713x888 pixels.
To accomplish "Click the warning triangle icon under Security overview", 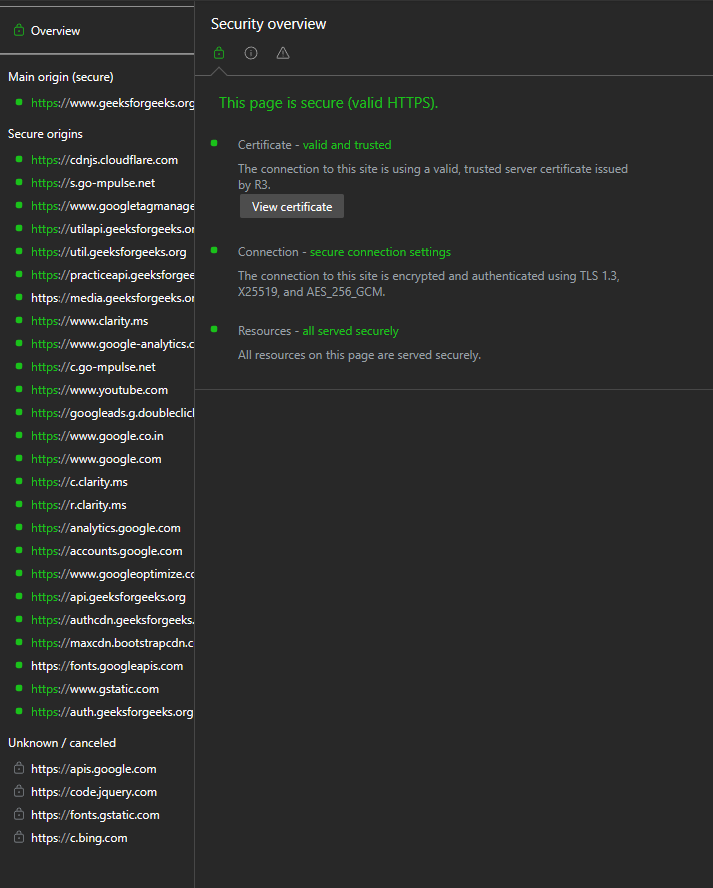I will tap(283, 53).
